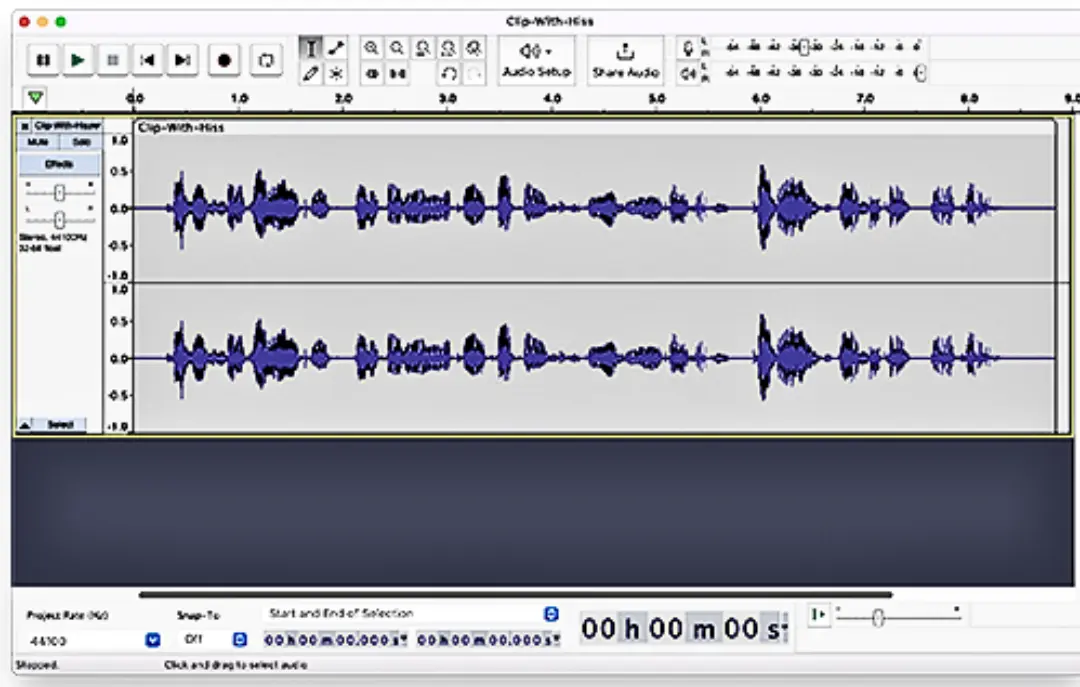Skip to end of the track

[x=182, y=60]
